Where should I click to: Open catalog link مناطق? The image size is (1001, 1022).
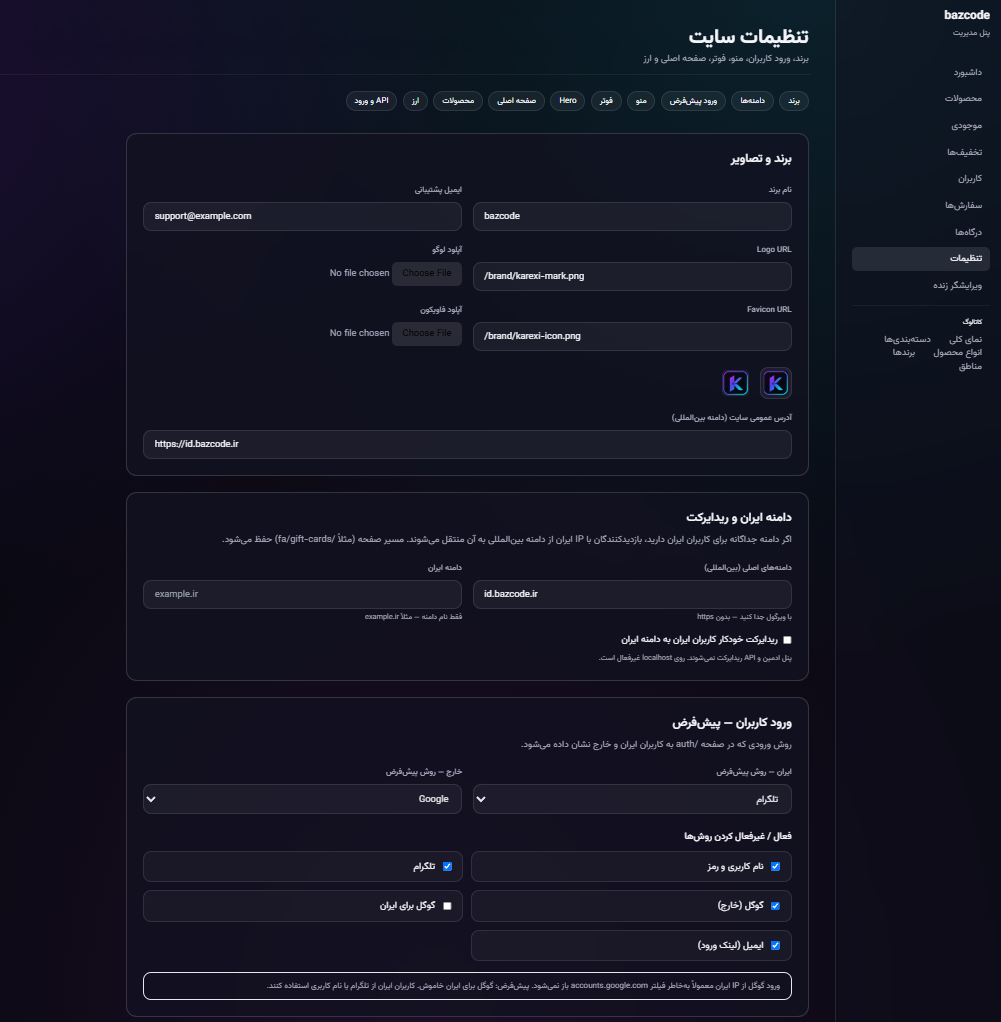click(970, 366)
